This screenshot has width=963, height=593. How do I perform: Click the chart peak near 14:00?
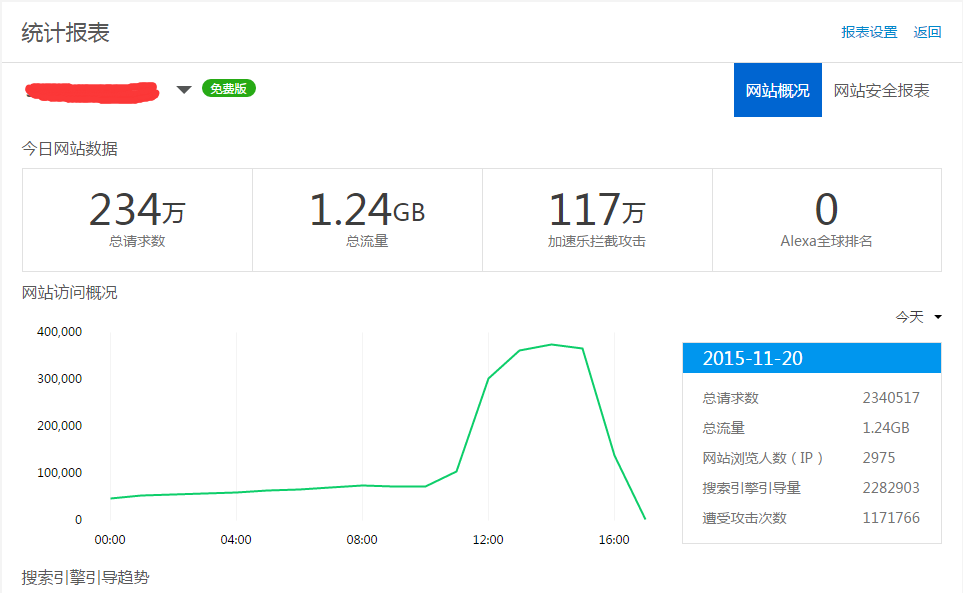[x=551, y=344]
